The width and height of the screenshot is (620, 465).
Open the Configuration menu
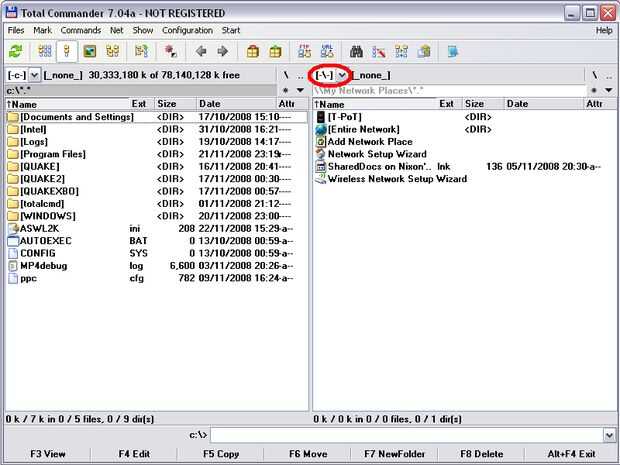[187, 30]
